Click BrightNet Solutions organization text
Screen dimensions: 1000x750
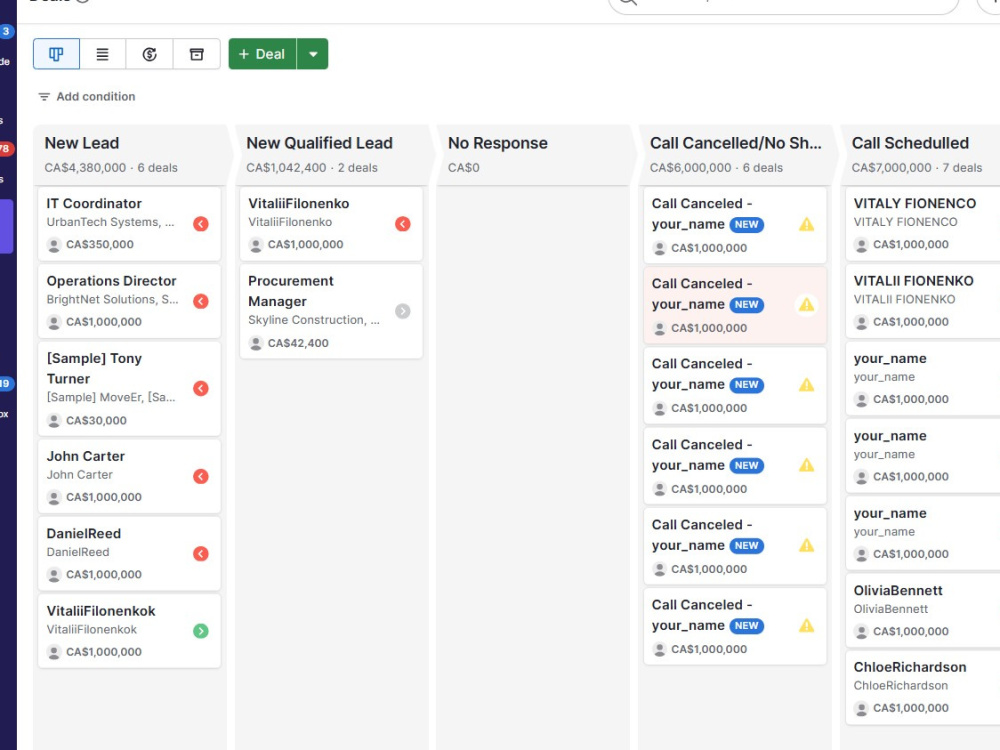coord(112,299)
